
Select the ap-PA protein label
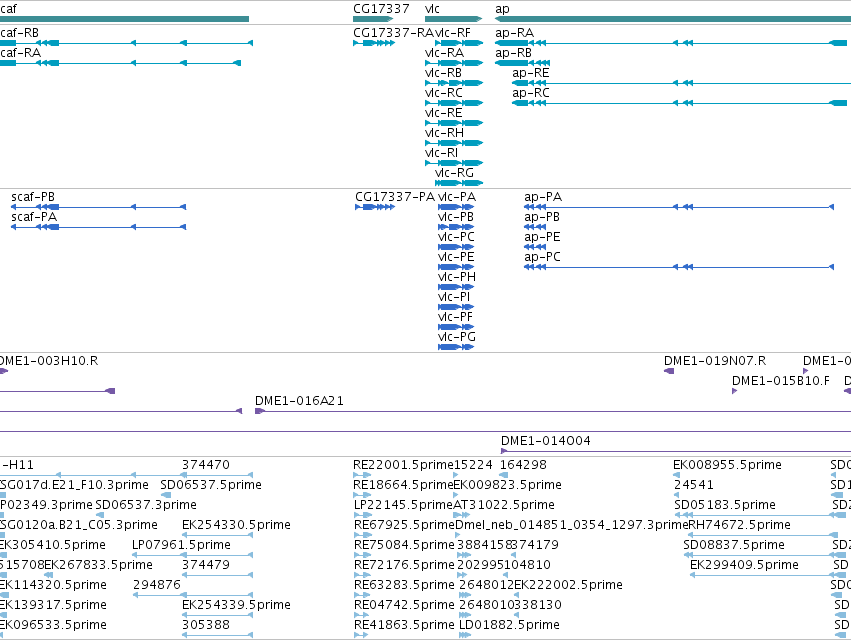[x=543, y=197]
